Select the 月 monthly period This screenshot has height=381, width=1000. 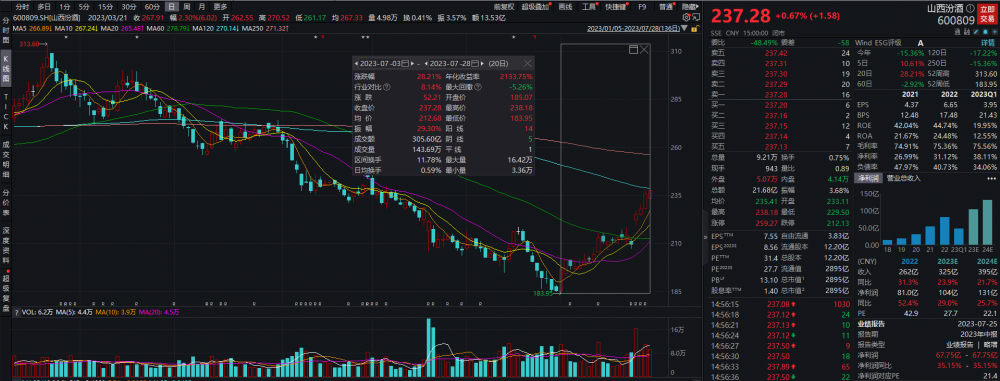click(202, 6)
